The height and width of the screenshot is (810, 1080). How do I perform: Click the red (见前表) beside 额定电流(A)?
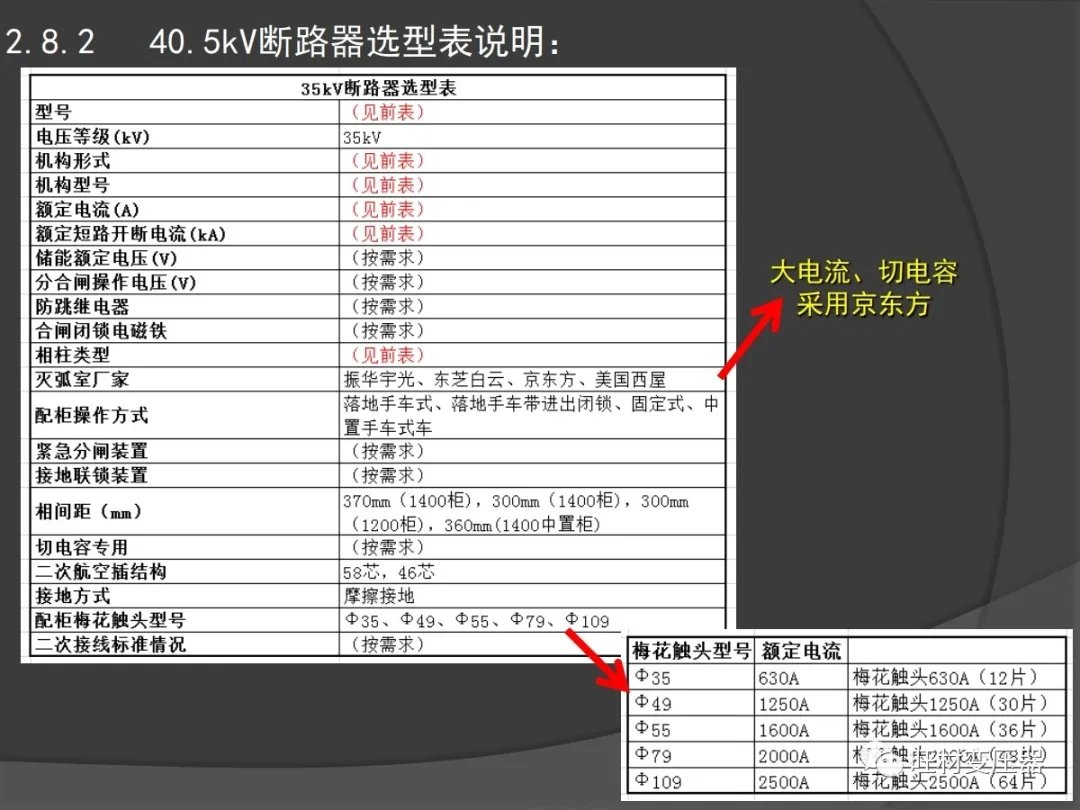(x=387, y=209)
